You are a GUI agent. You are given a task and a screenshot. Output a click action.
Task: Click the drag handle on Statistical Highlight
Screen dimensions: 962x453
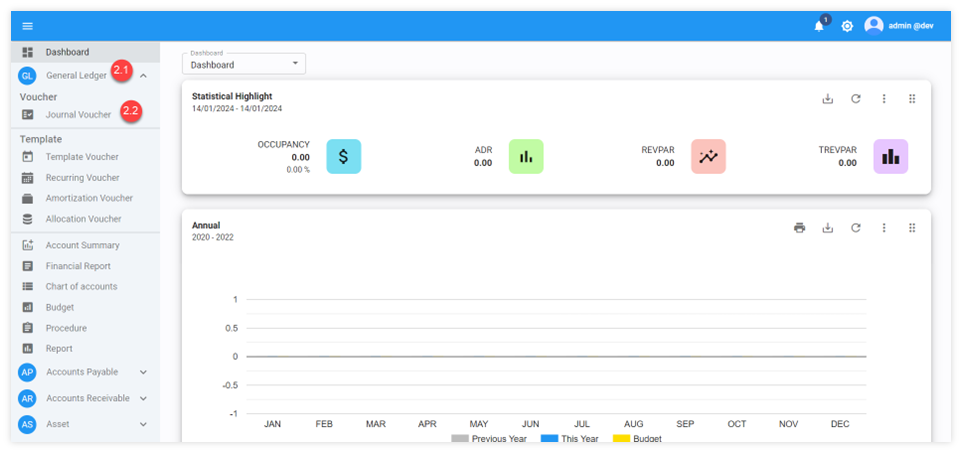tap(911, 99)
